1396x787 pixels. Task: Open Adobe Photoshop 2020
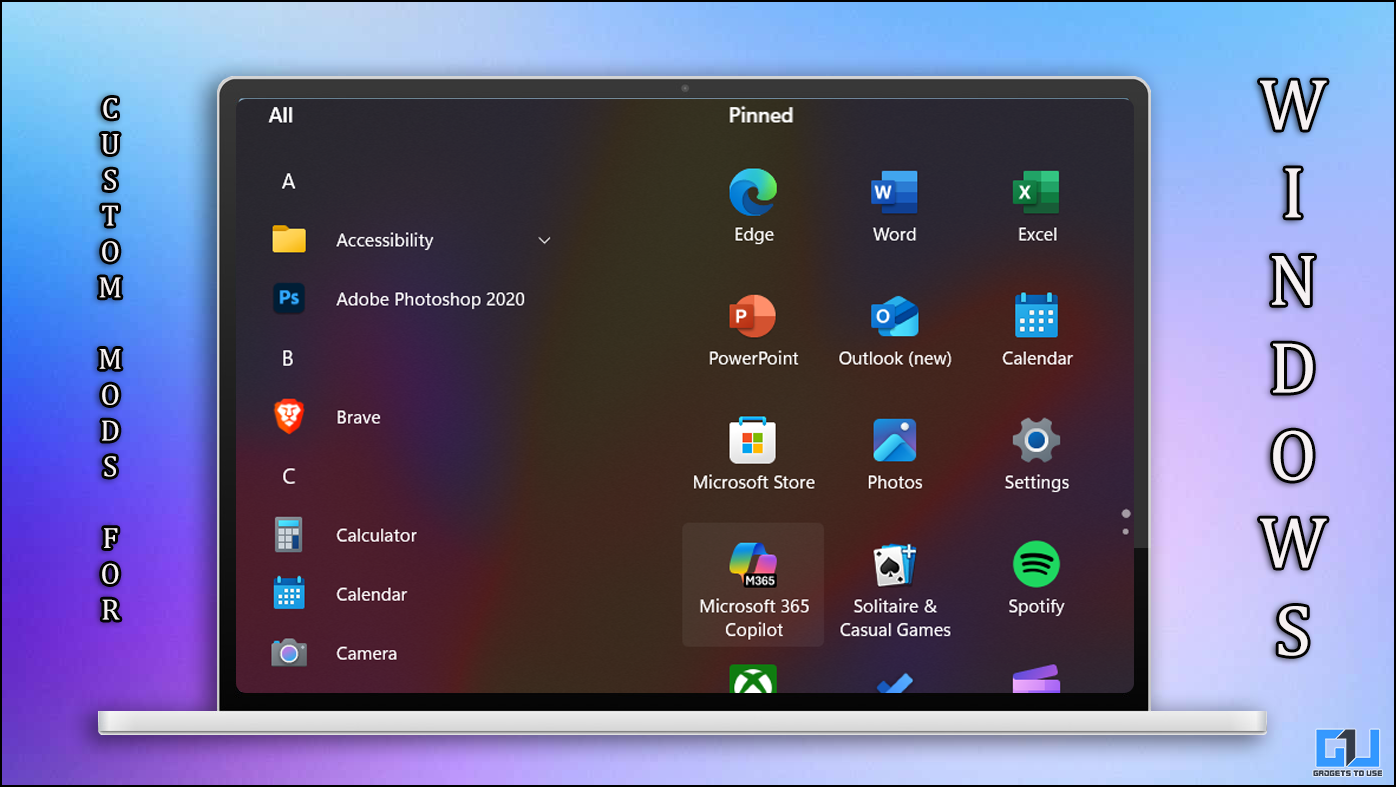pos(430,298)
